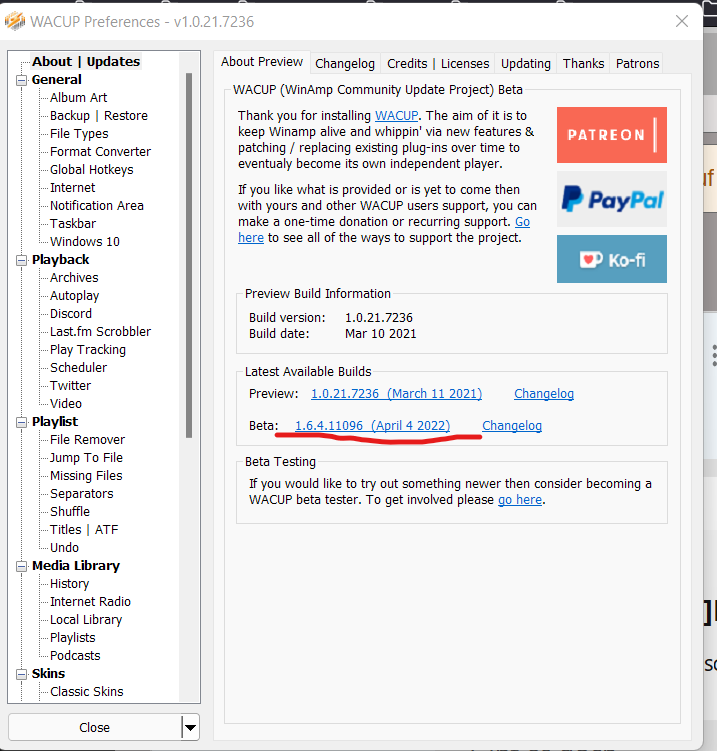Open Discord preferences

pos(71,314)
